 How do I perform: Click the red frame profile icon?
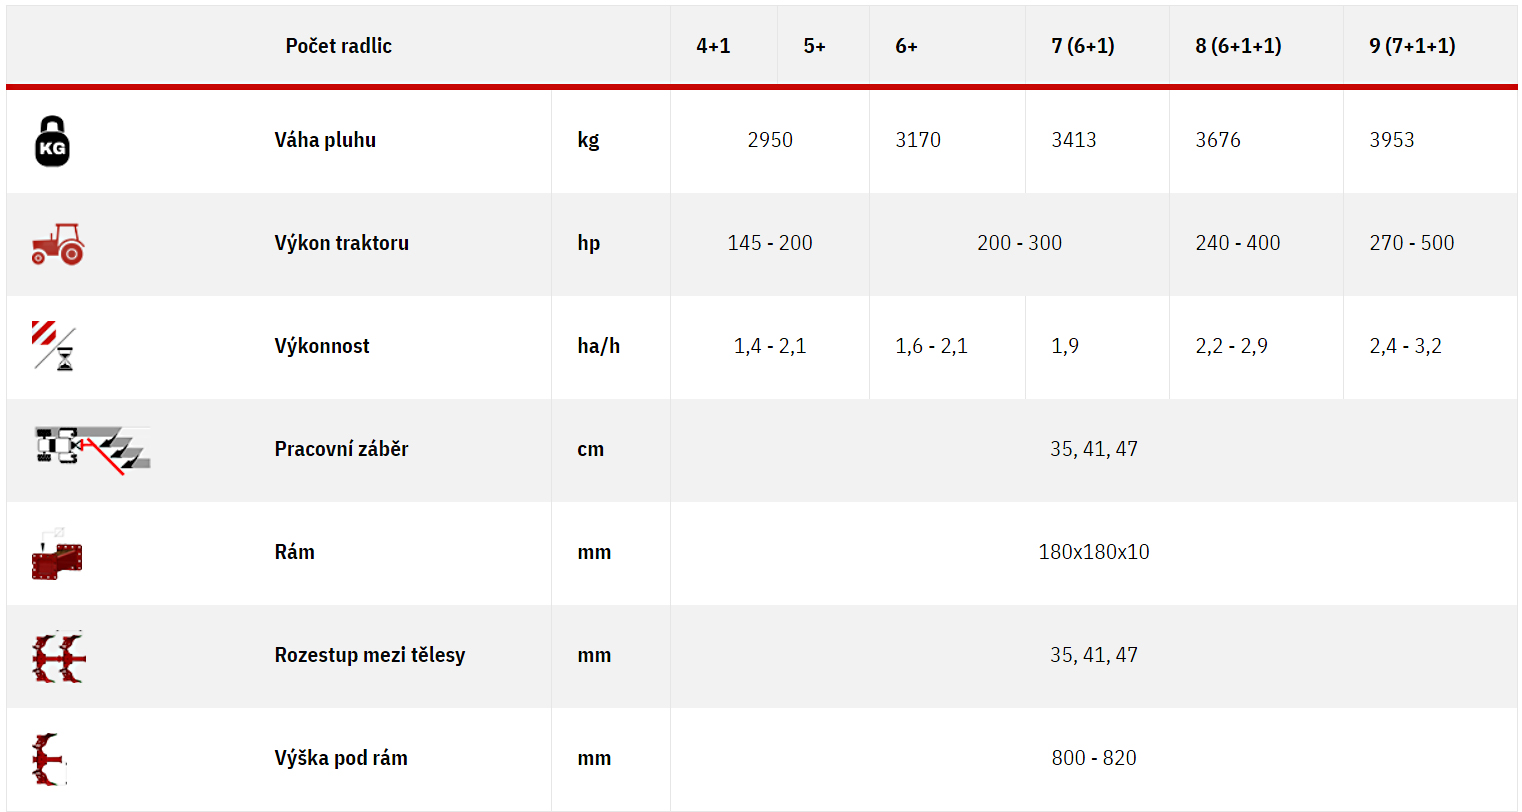(x=57, y=554)
